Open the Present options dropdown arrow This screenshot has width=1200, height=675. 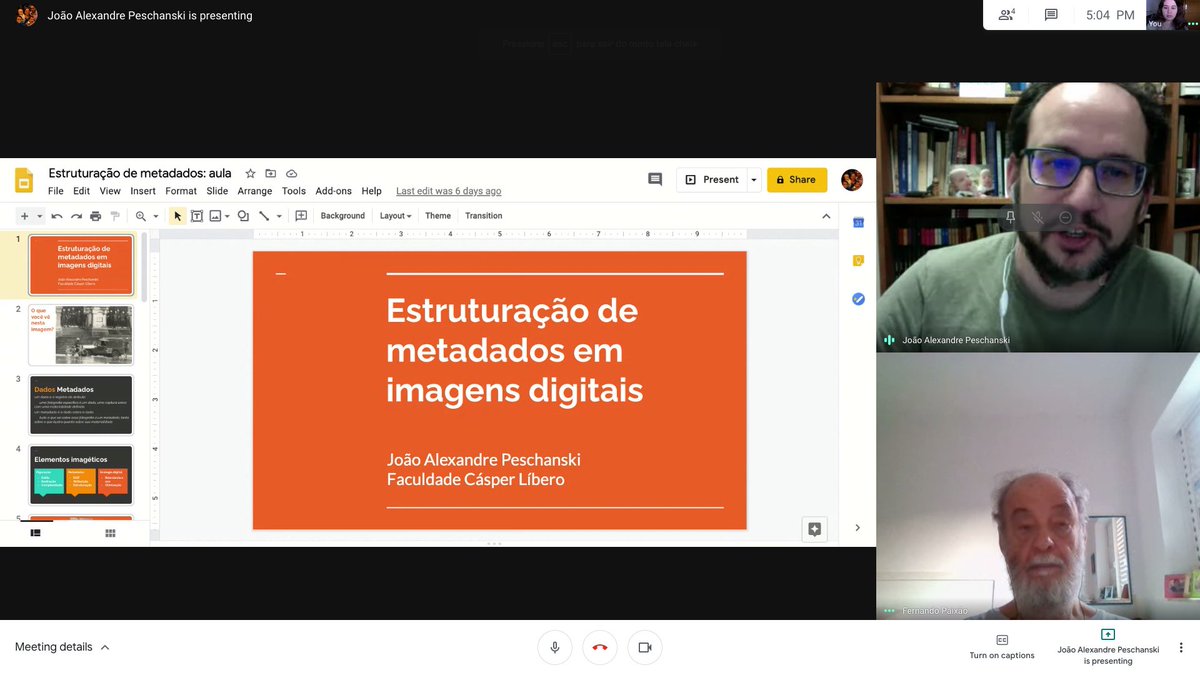coord(754,180)
